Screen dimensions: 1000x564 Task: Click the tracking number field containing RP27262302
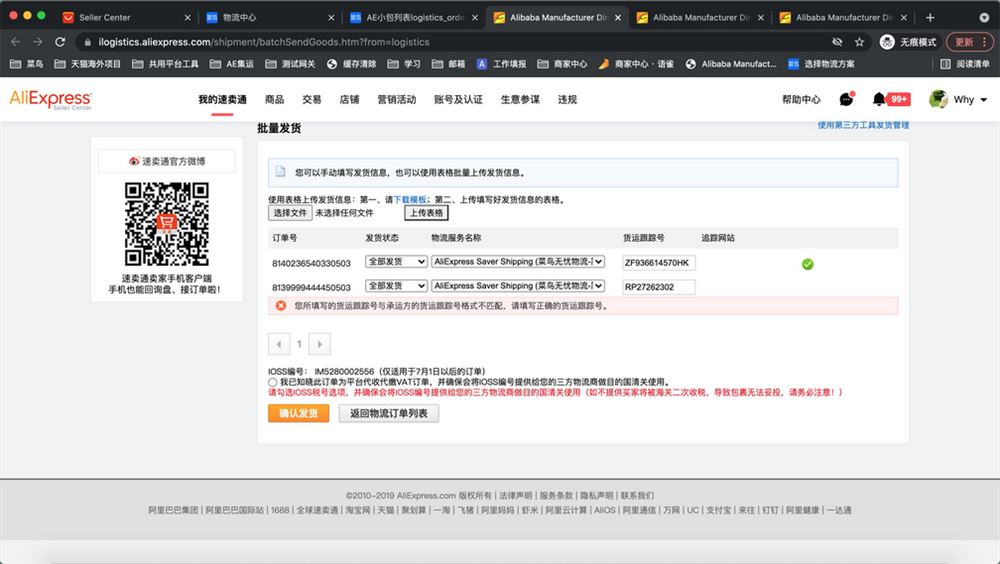659,287
